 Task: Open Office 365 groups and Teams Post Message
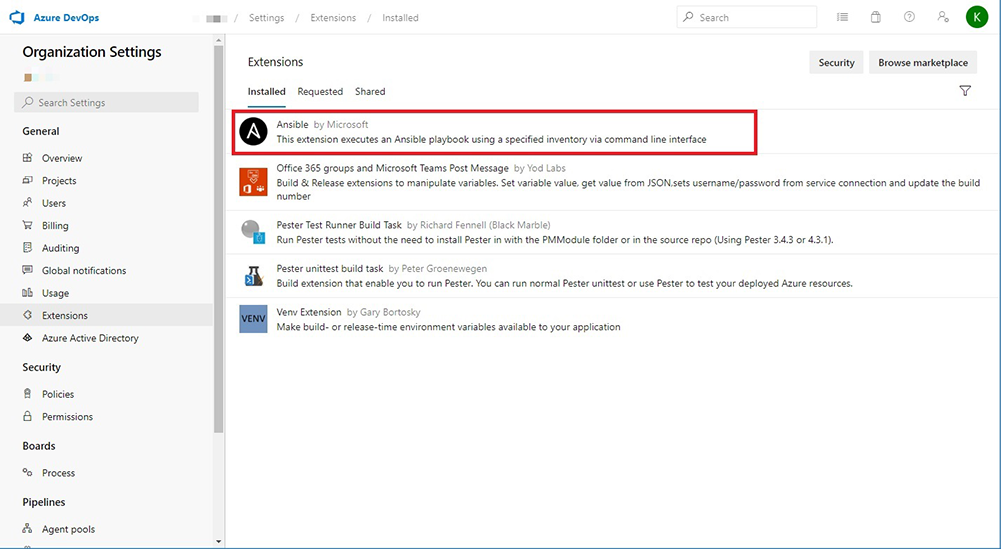tap(392, 168)
